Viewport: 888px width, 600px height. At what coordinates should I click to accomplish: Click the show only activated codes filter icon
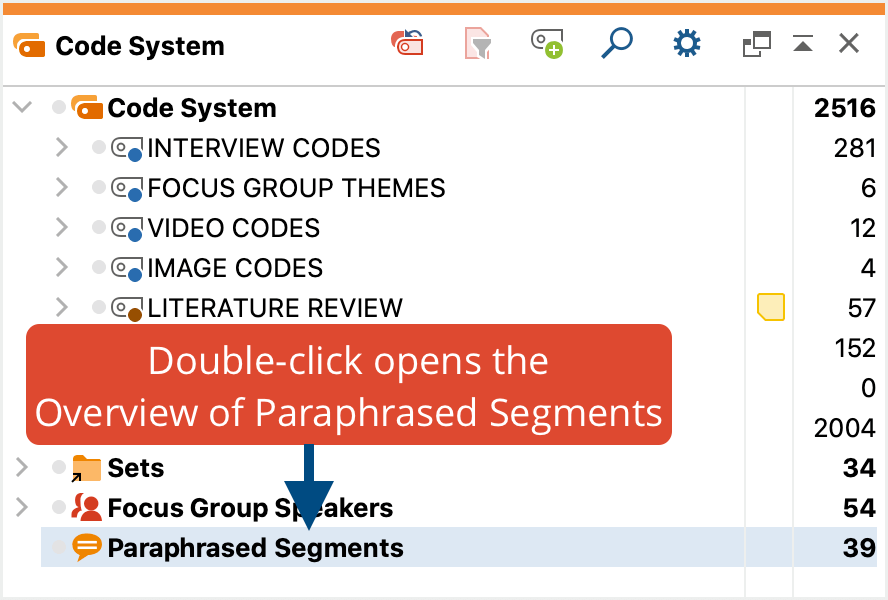(477, 43)
